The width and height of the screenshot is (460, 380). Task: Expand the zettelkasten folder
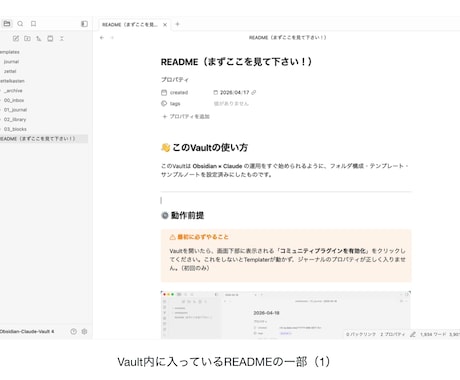[12, 81]
